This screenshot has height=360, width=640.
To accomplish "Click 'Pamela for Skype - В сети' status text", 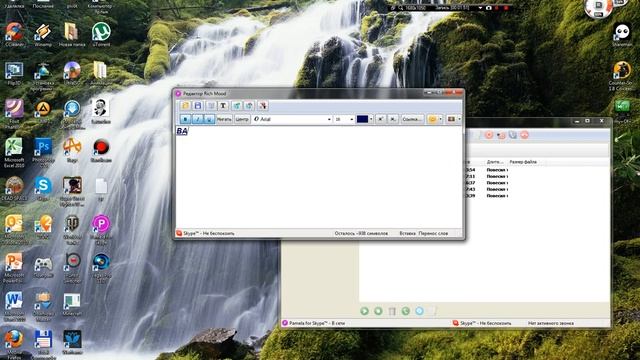I will [x=317, y=323].
